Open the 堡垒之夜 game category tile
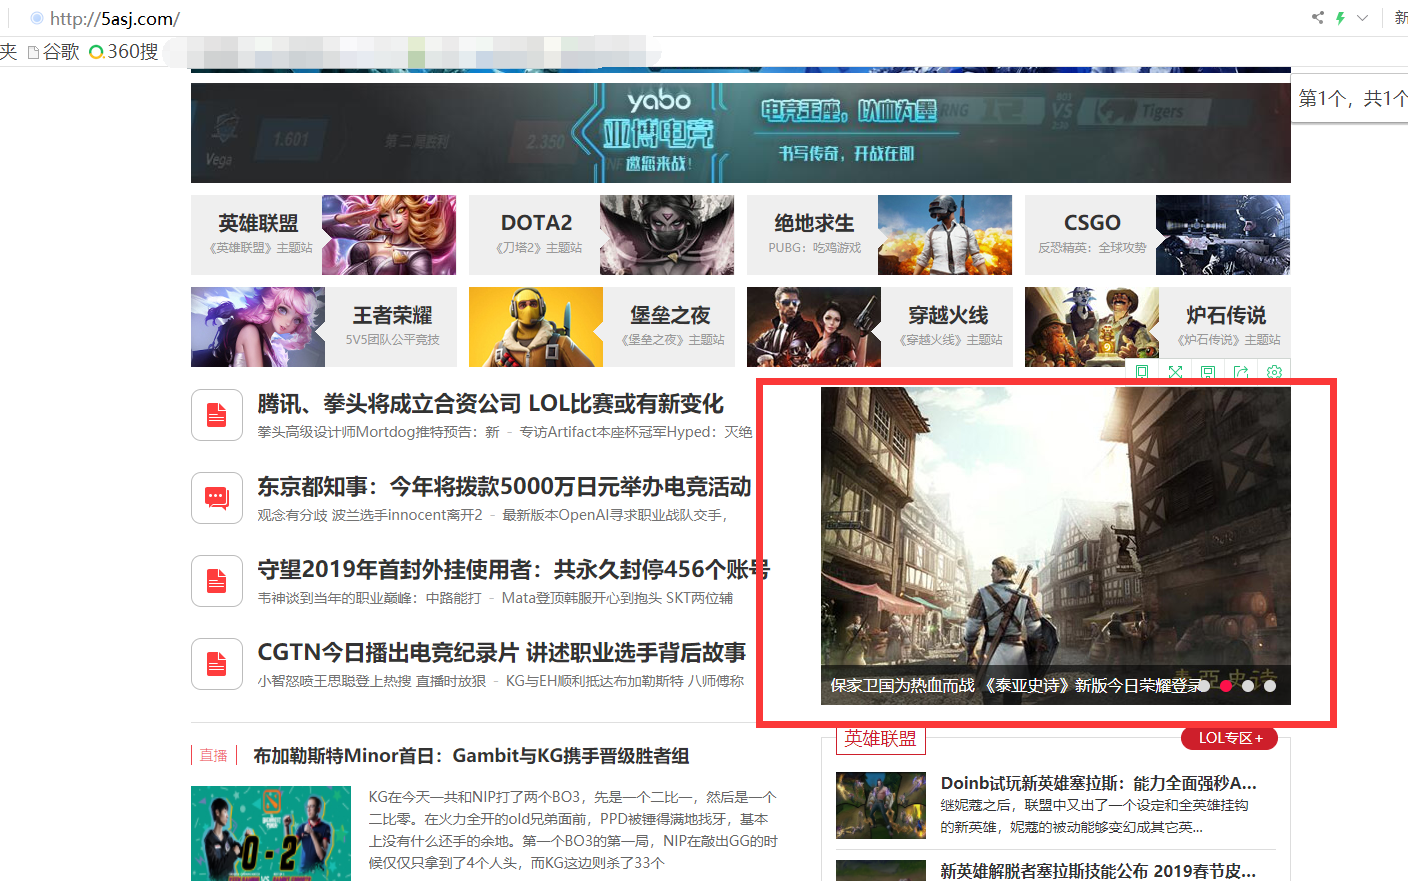Viewport: 1408px width, 881px height. tap(601, 327)
